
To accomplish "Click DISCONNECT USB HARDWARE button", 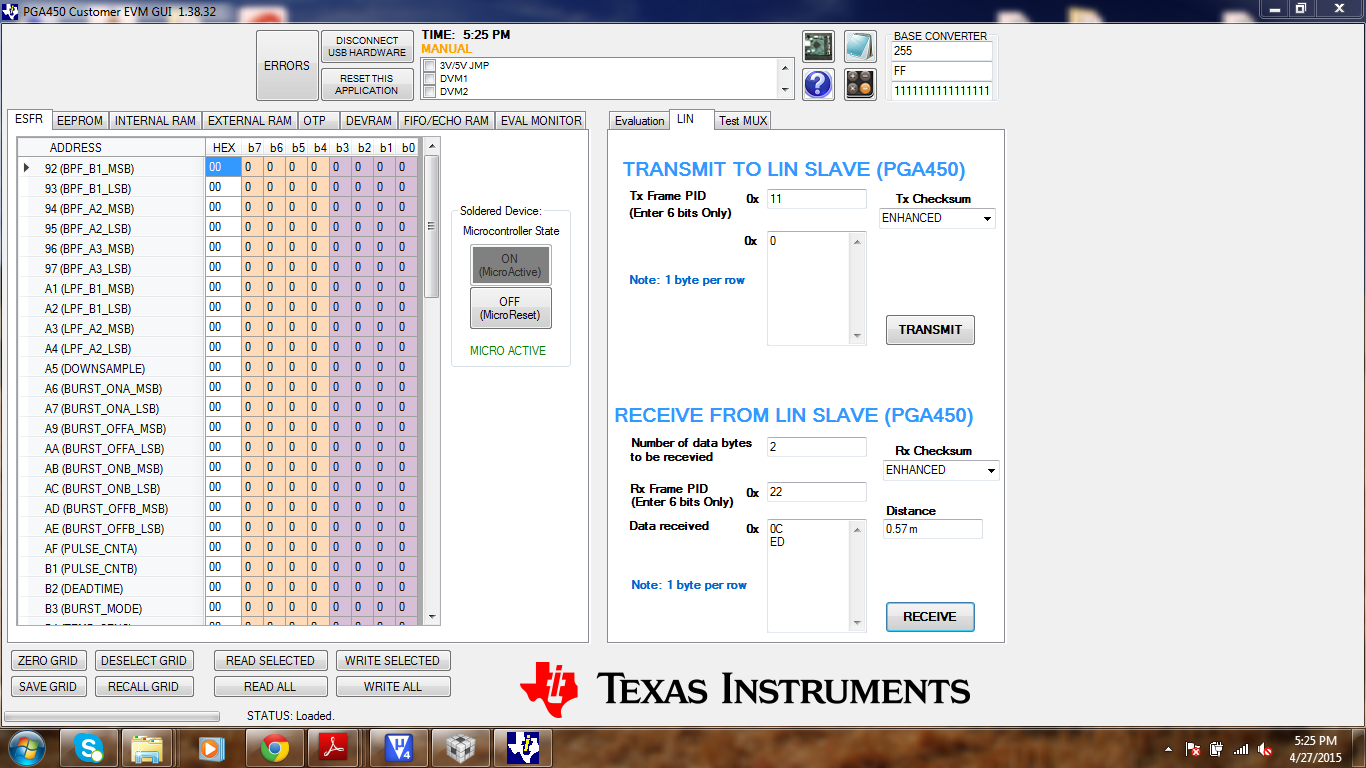I will 367,47.
